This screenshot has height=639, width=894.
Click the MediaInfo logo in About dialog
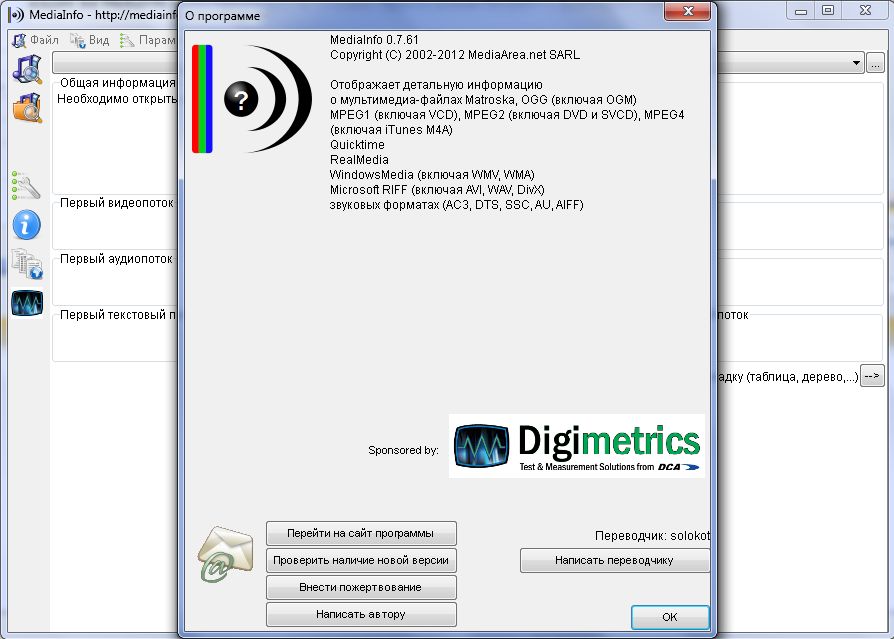point(252,99)
